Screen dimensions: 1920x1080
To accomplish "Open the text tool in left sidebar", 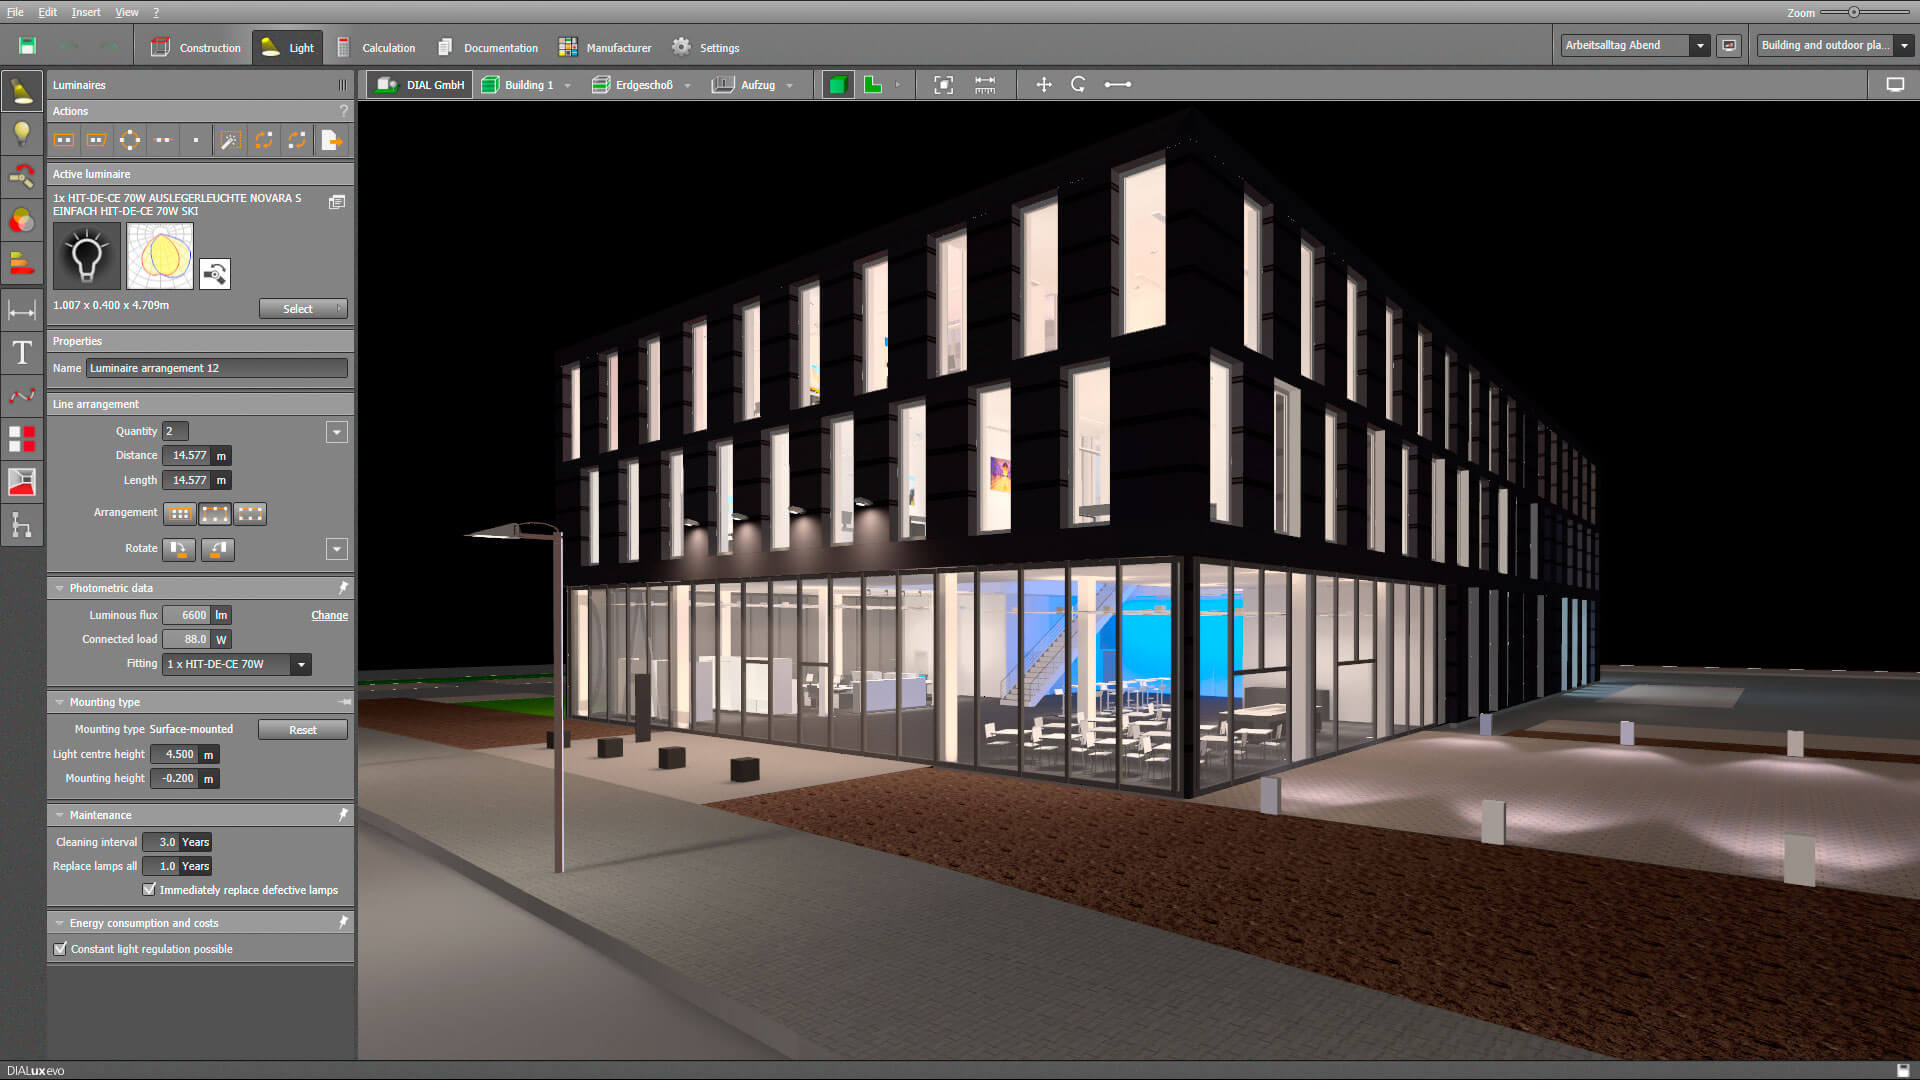I will click(x=22, y=353).
